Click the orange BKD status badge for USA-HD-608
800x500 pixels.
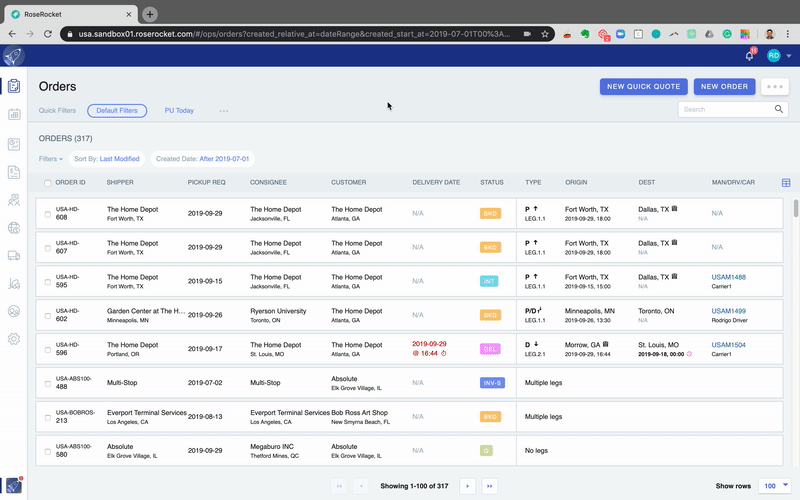pos(490,213)
